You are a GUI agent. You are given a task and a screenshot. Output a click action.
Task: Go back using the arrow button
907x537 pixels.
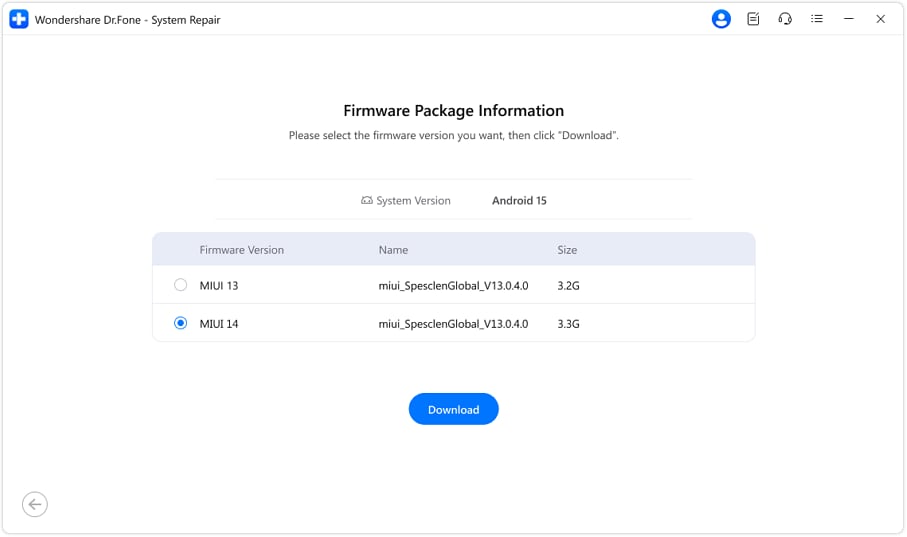coord(35,505)
